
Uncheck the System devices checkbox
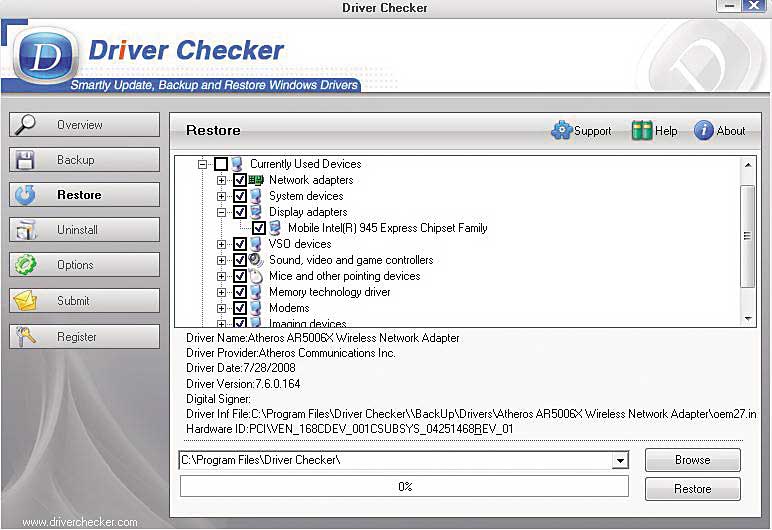(240, 196)
